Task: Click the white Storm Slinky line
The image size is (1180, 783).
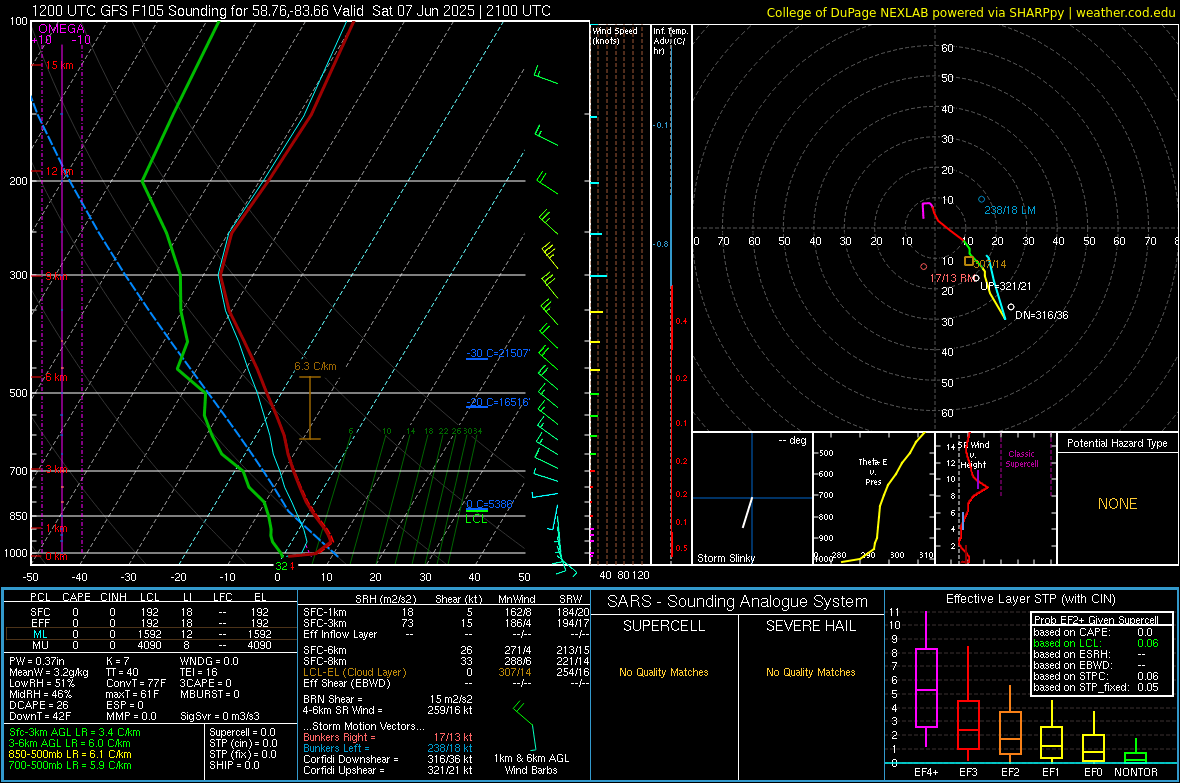Action: (747, 512)
